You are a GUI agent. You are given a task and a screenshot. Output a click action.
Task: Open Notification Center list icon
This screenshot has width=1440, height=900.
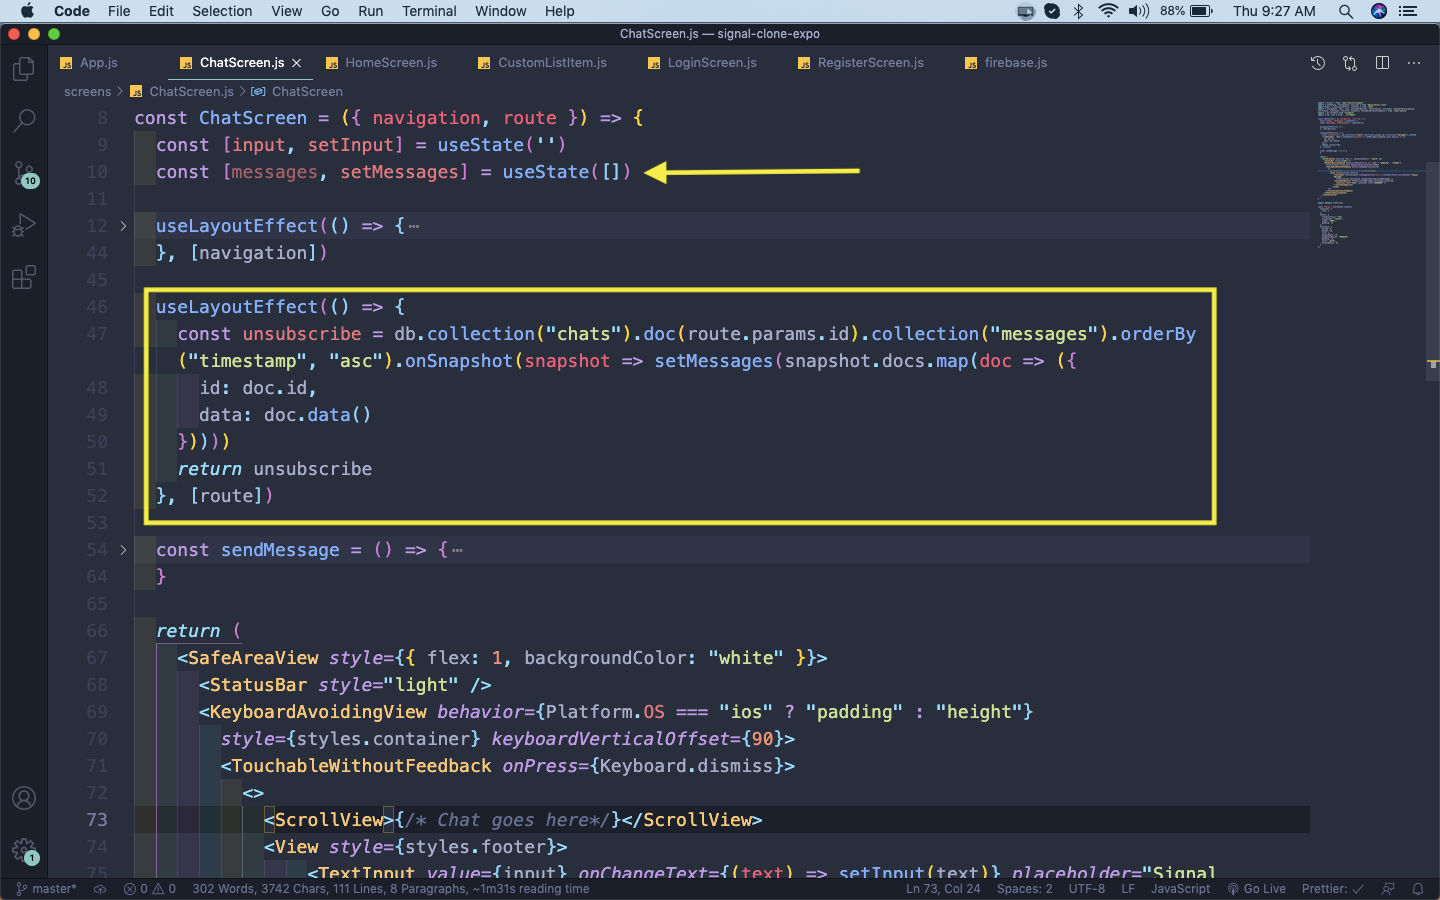[x=1408, y=11]
